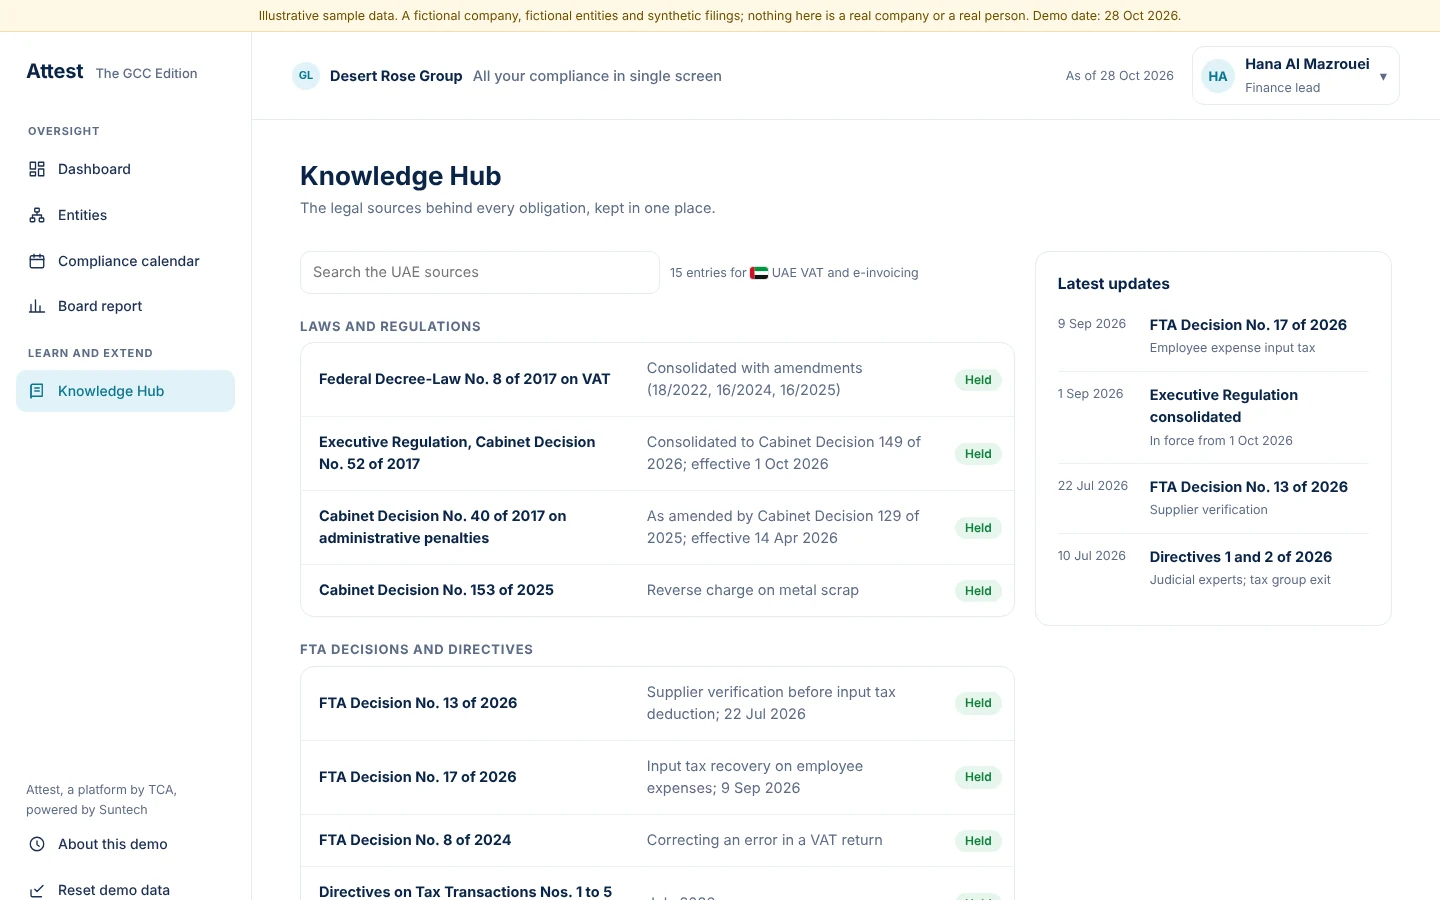
Task: Click 'As of 28 Oct 2026' date text
Action: 1120,76
